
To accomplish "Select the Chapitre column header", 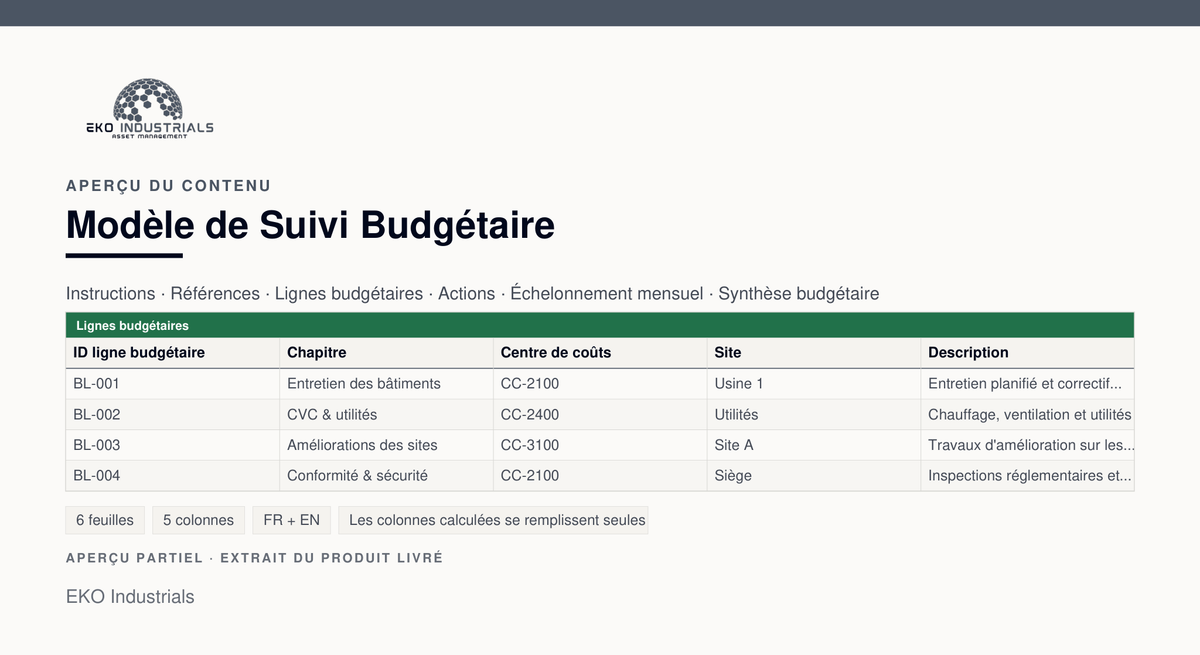I will (387, 353).
